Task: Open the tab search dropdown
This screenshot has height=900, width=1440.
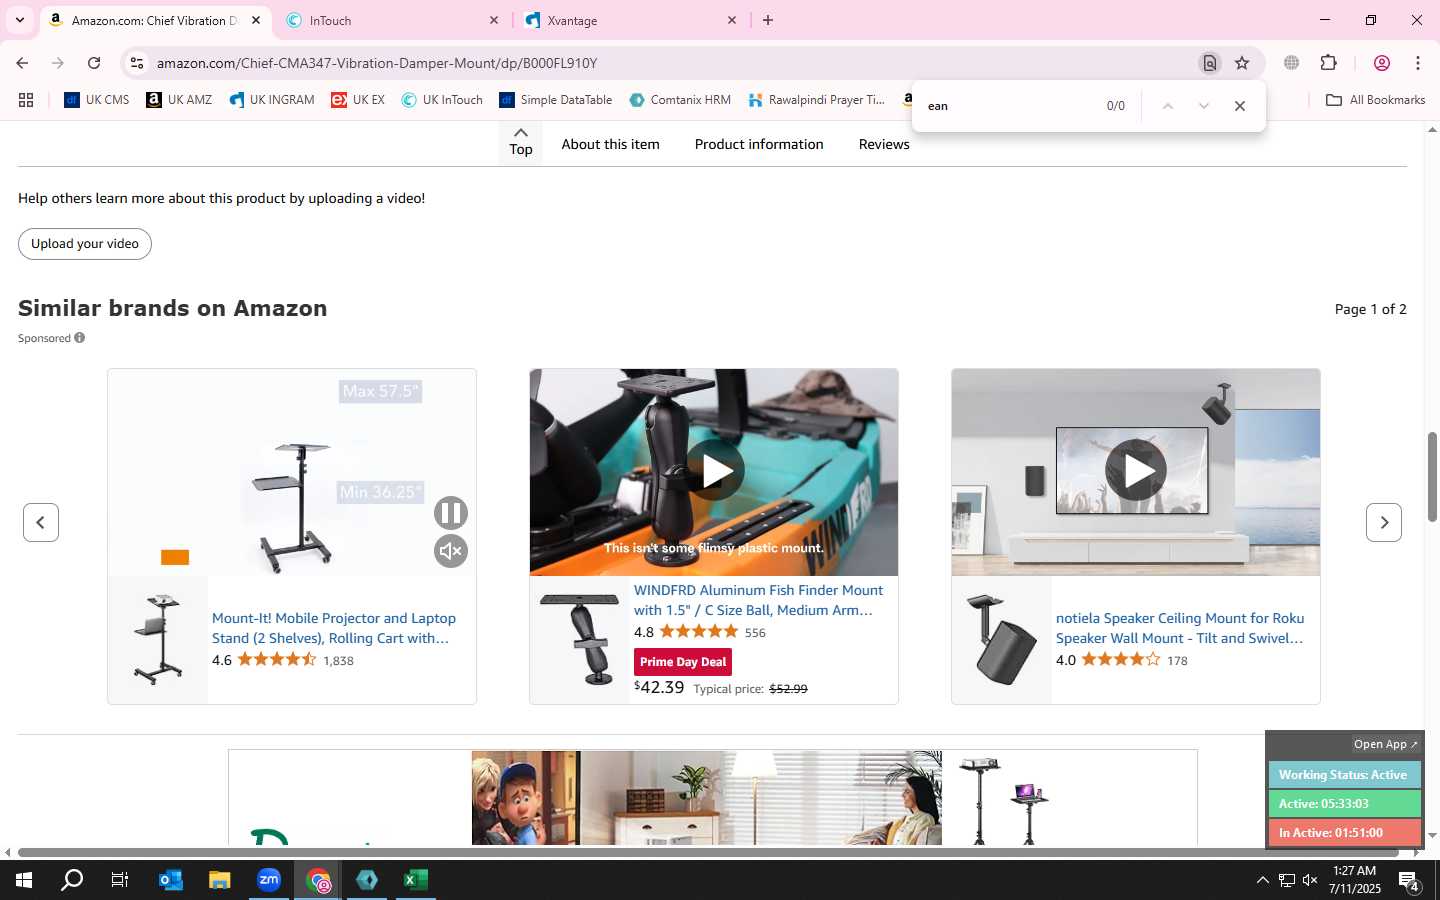Action: point(19,20)
